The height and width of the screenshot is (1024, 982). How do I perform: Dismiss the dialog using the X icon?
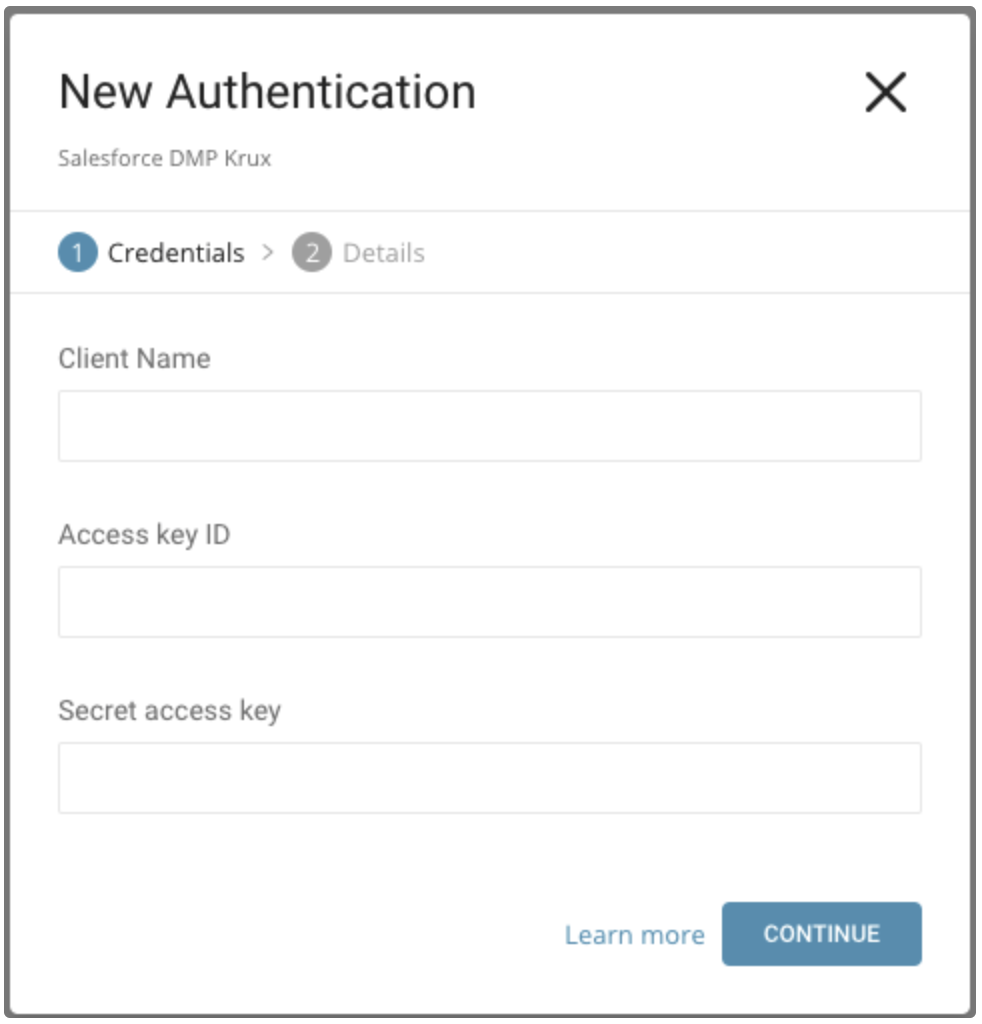885,93
